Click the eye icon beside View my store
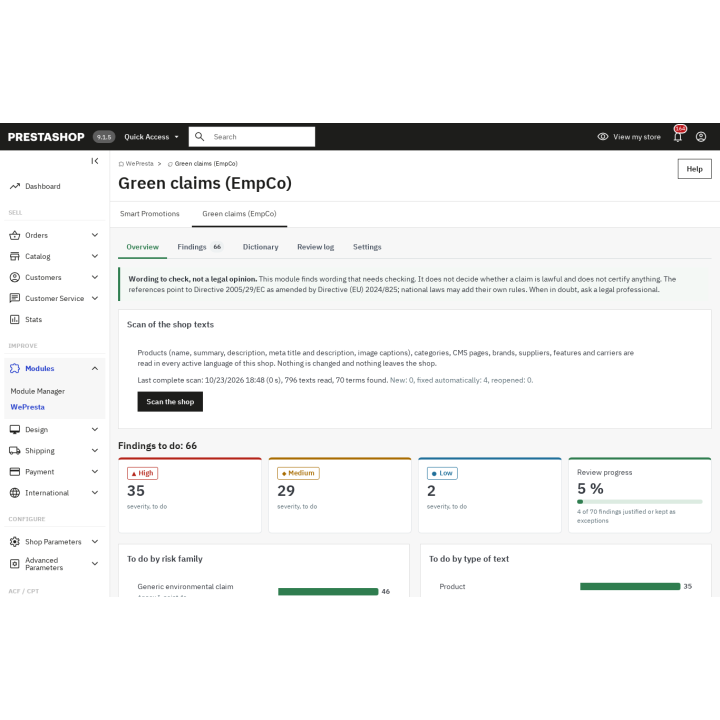 click(602, 137)
